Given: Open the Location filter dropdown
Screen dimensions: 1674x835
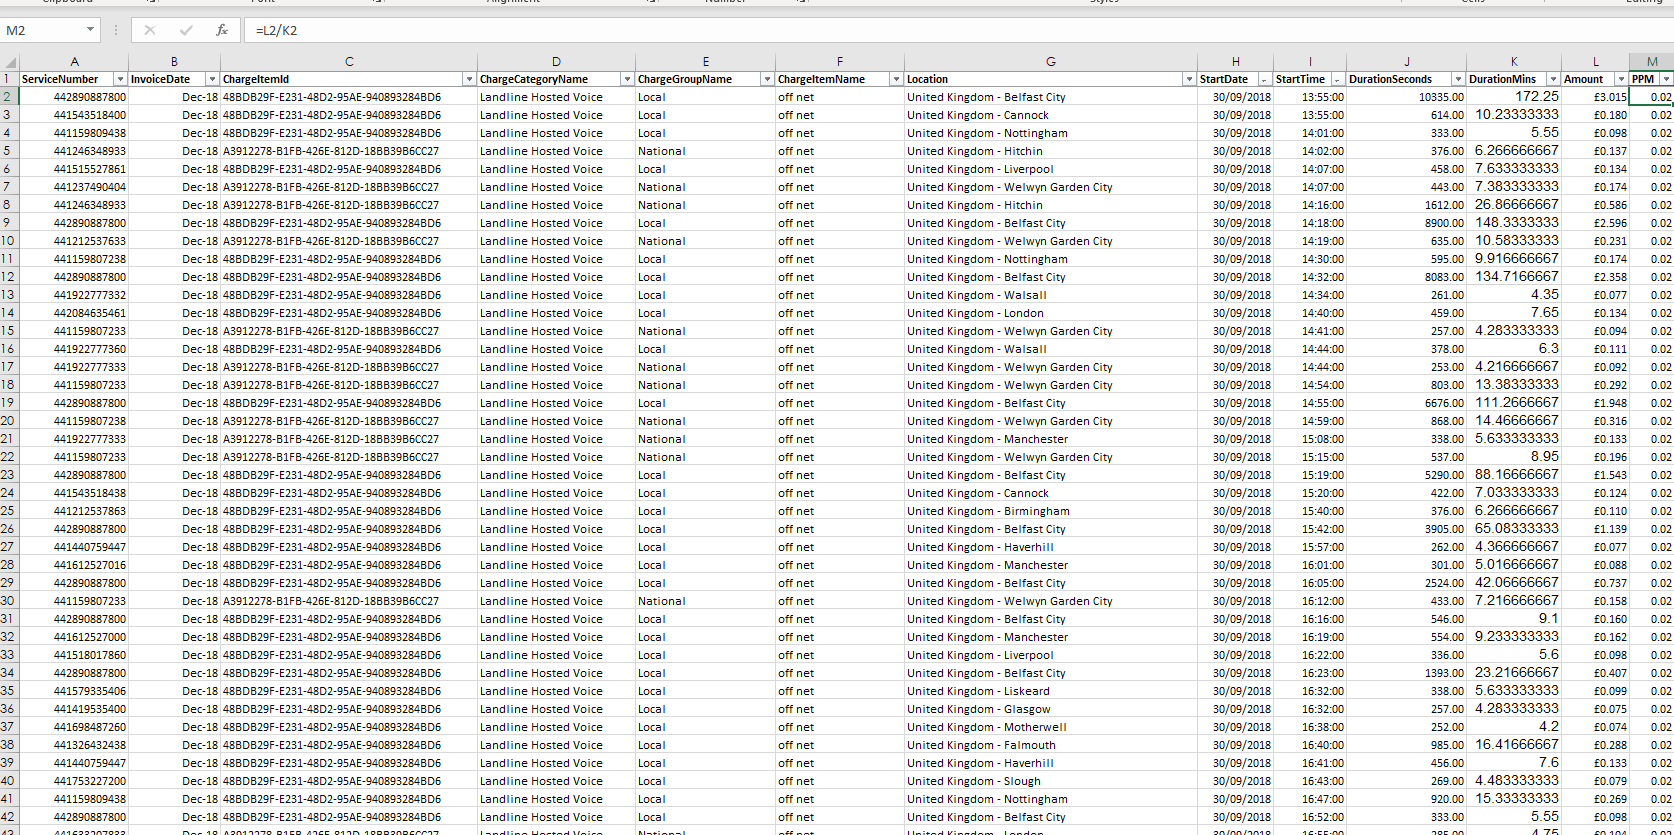Looking at the screenshot, I should 1189,79.
